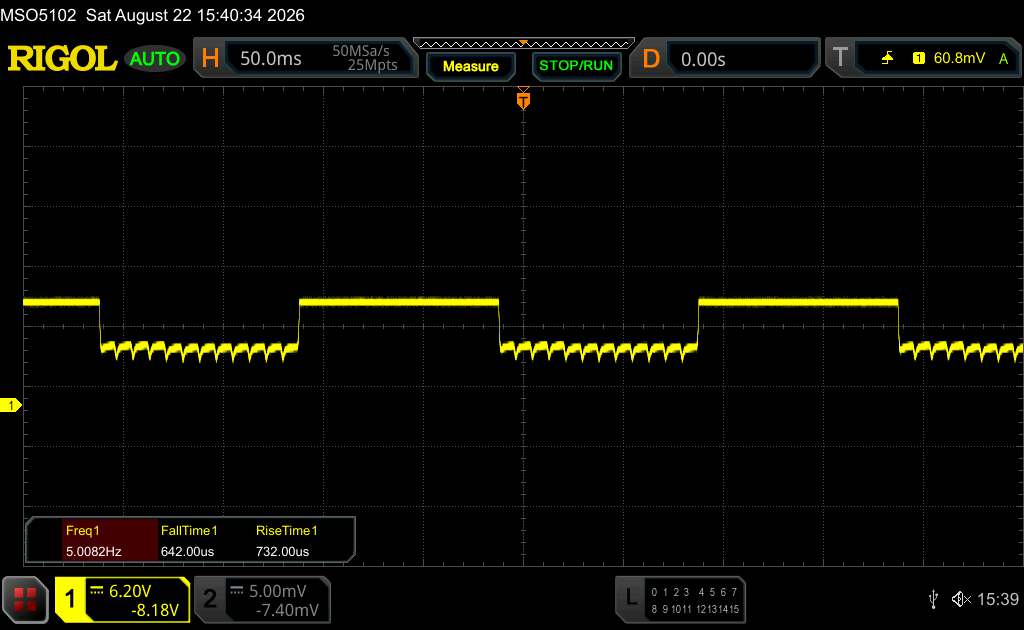
Task: Click the 642.00us fall time value
Action: click(x=187, y=552)
